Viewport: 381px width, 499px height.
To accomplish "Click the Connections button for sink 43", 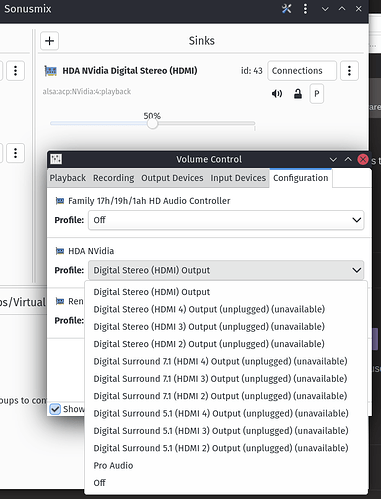I will tap(302, 71).
